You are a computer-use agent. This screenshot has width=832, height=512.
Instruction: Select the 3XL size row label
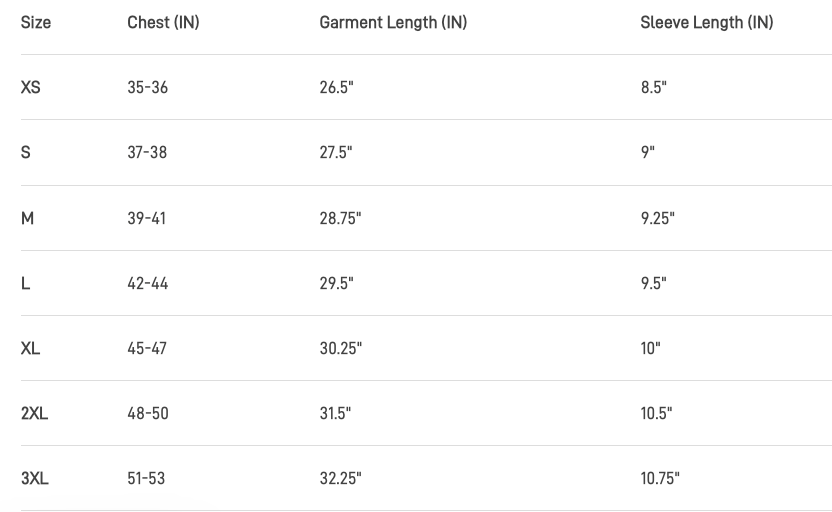34,479
